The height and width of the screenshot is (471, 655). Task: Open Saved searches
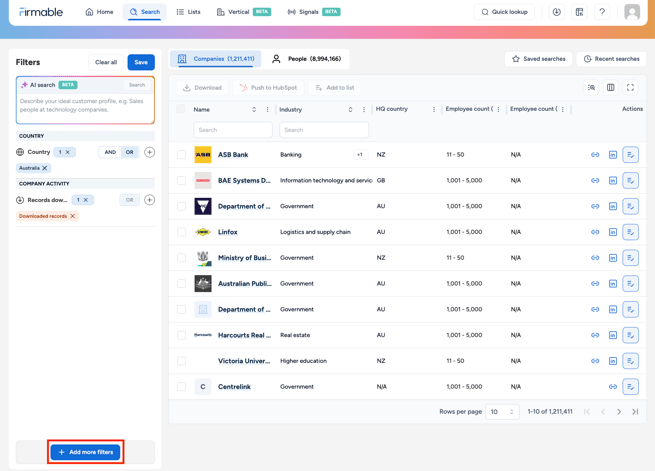538,59
